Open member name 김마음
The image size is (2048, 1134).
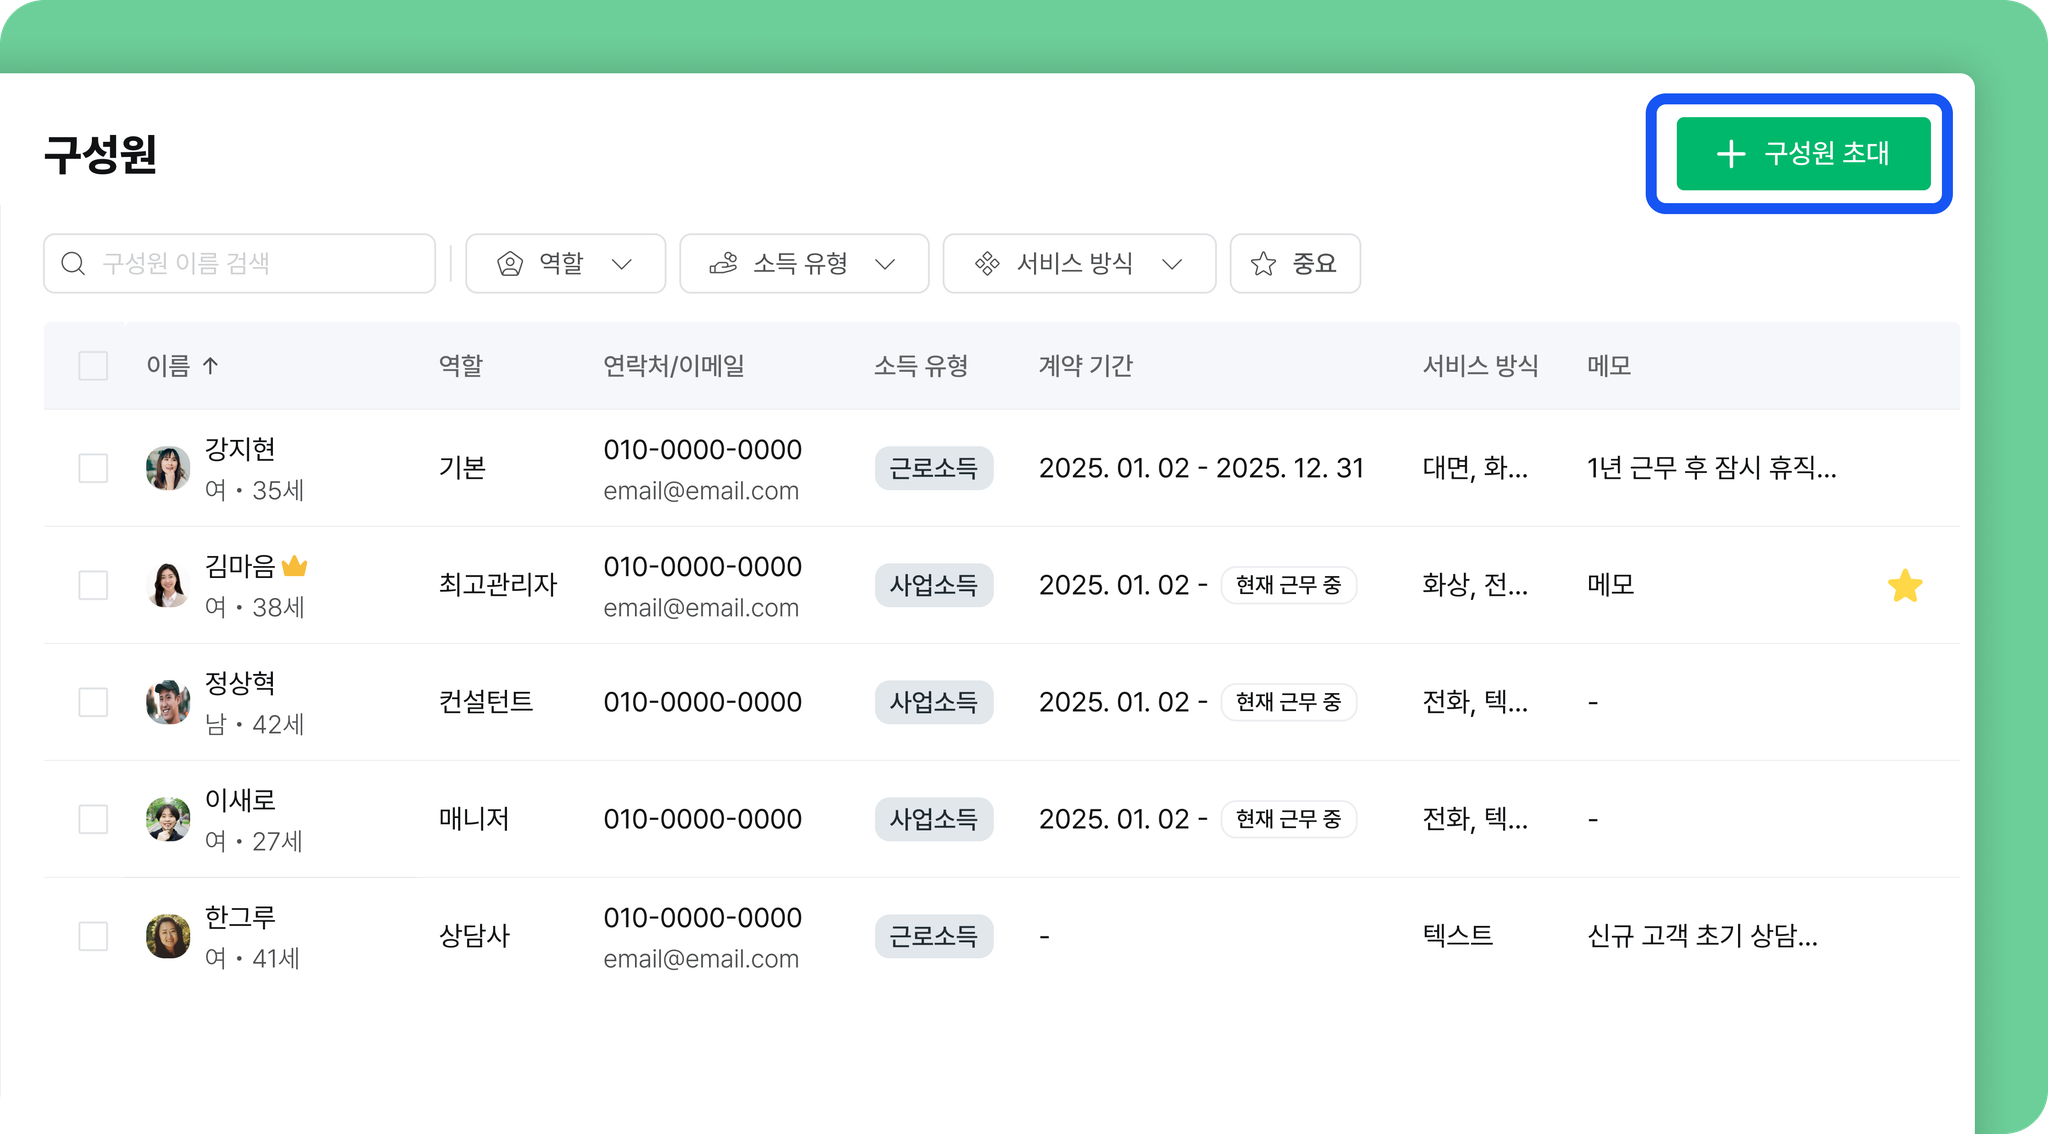pos(240,566)
